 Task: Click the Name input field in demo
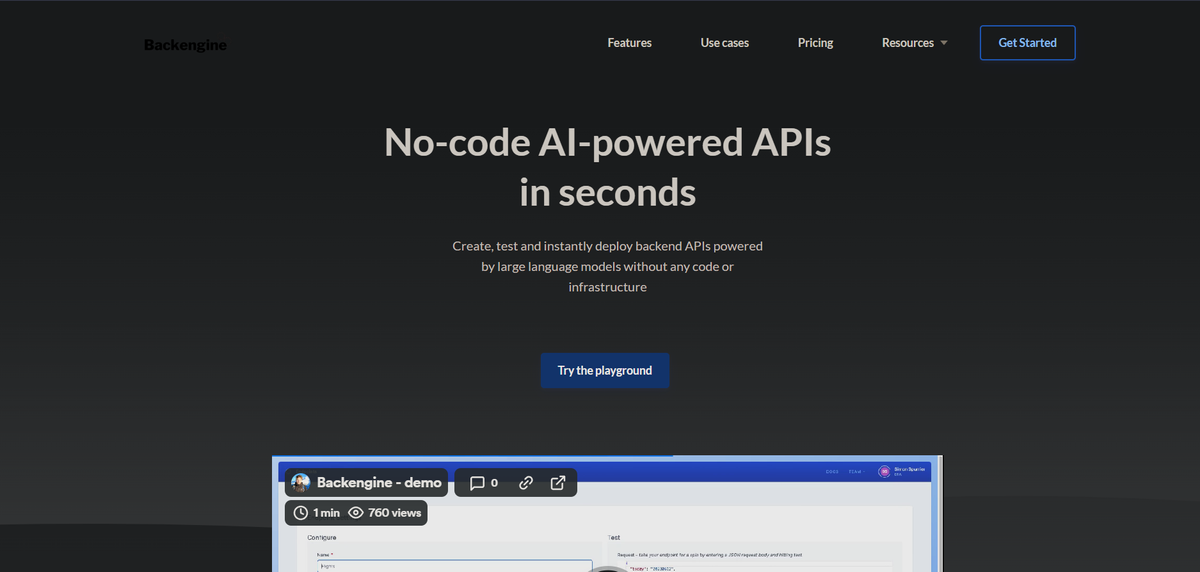point(450,565)
